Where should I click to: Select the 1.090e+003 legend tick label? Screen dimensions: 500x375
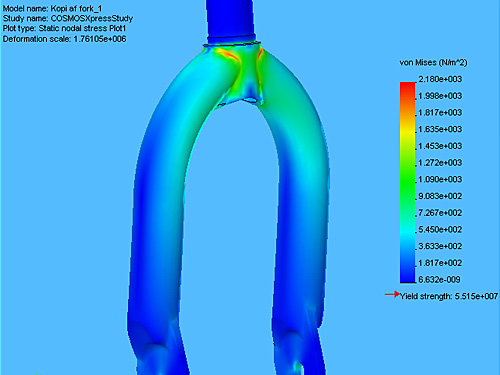coord(440,179)
